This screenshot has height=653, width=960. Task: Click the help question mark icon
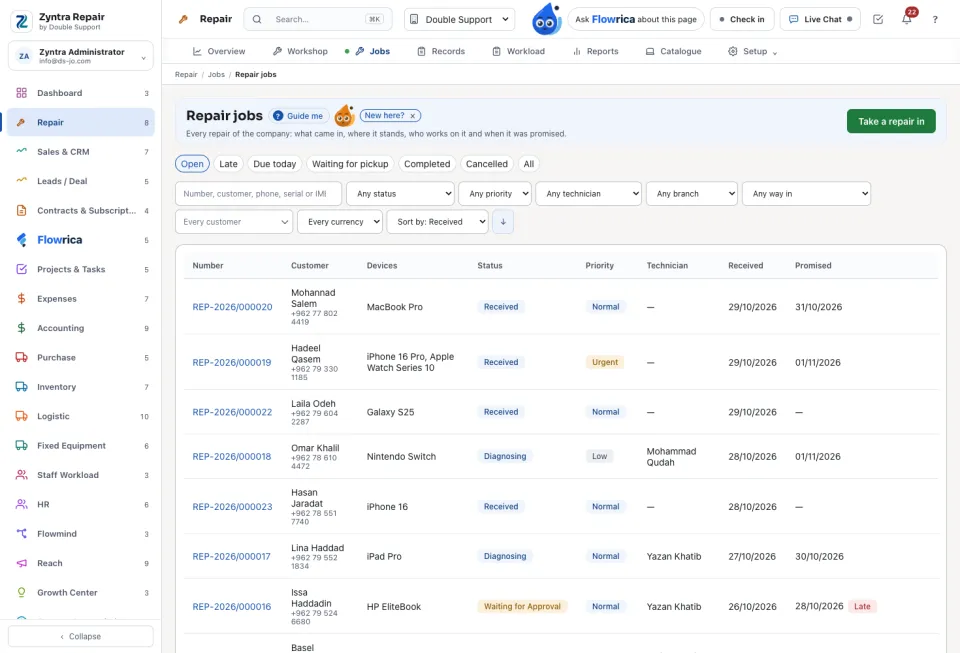point(935,20)
